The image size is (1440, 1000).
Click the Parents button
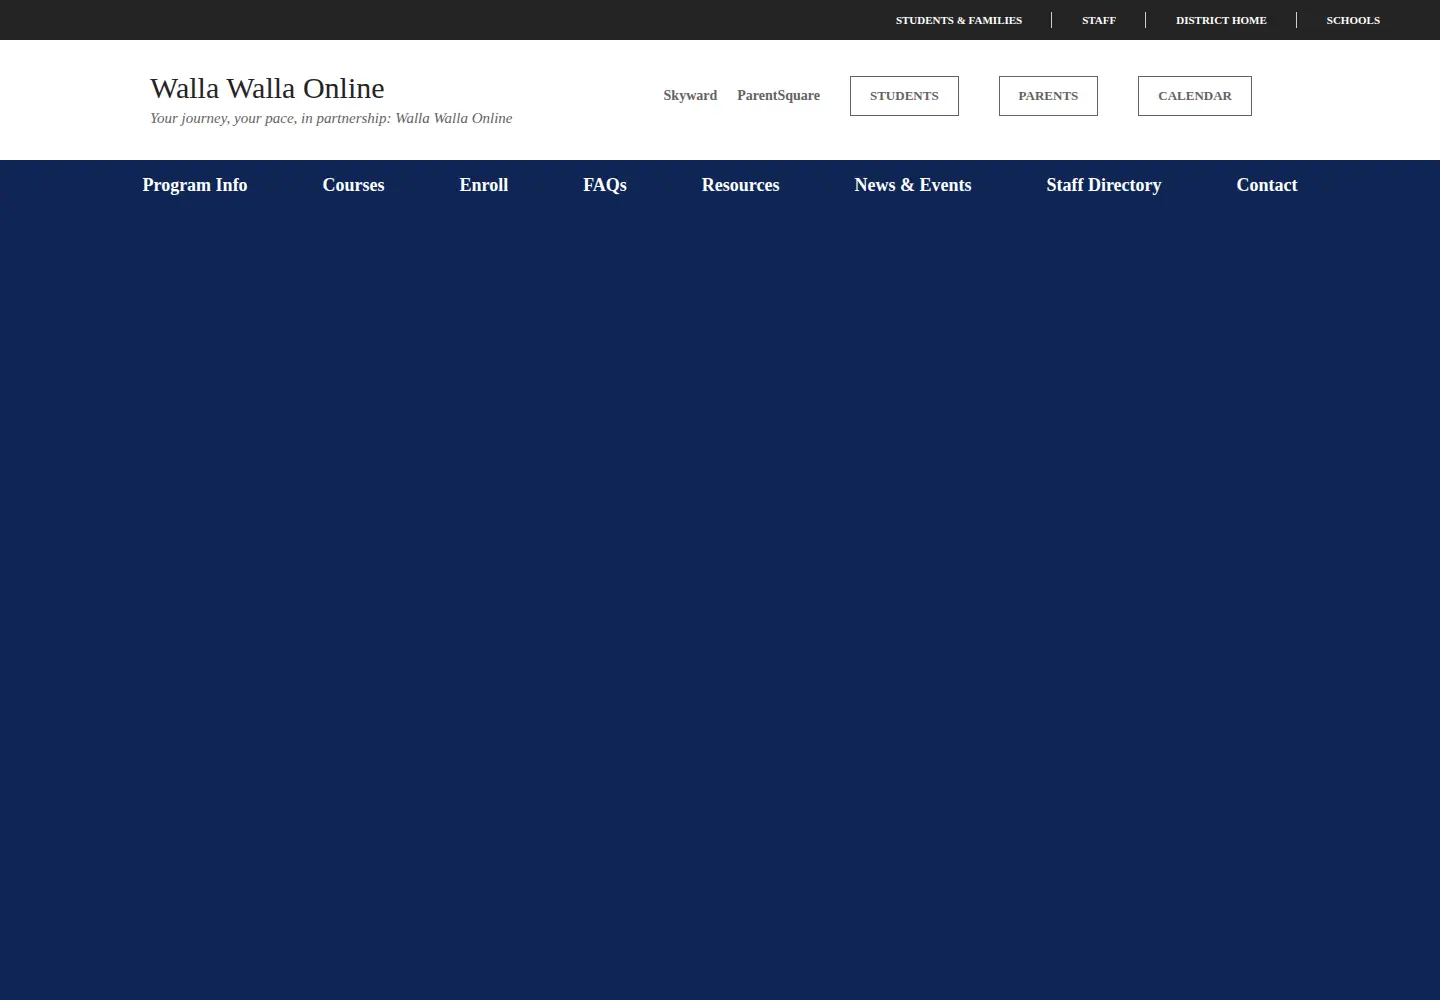click(1048, 96)
